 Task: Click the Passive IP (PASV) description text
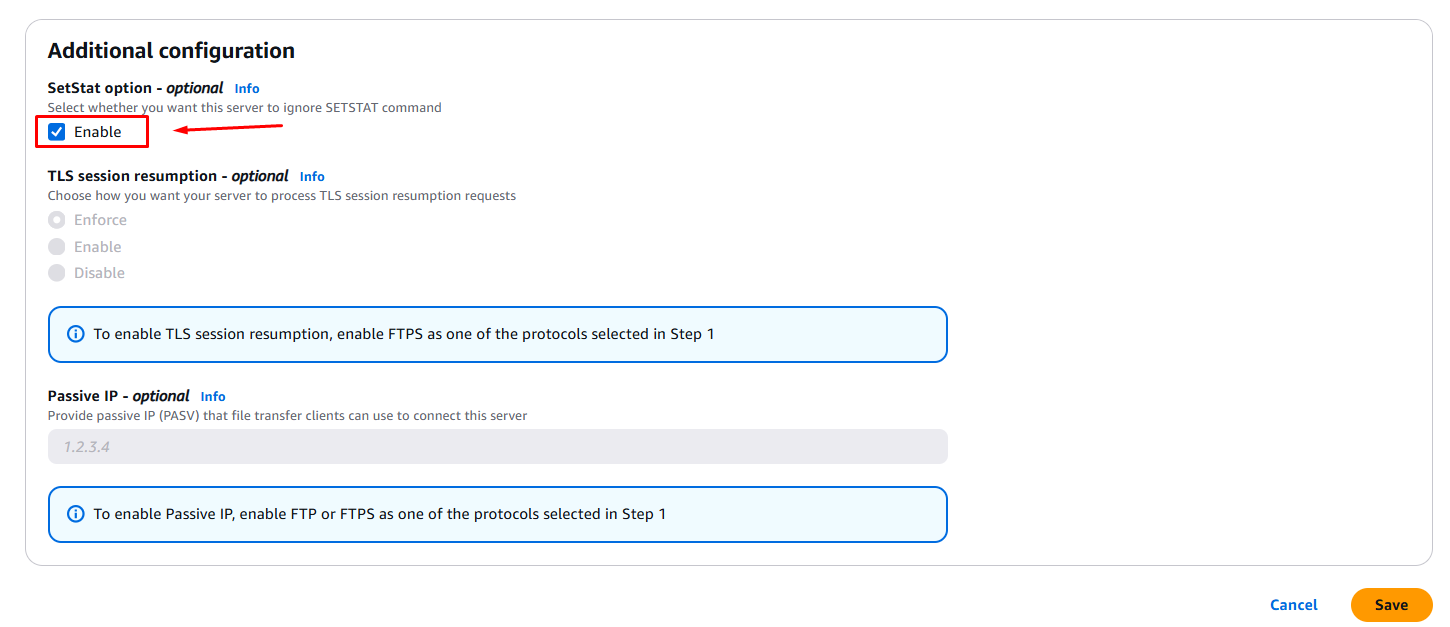click(287, 415)
